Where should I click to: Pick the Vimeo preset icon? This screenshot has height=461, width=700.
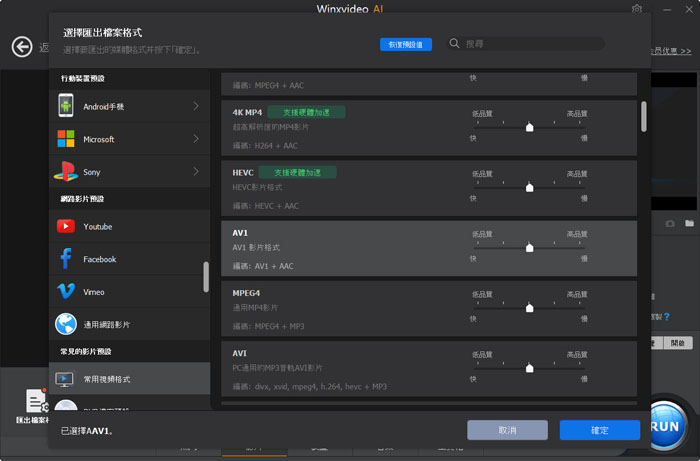point(66,291)
